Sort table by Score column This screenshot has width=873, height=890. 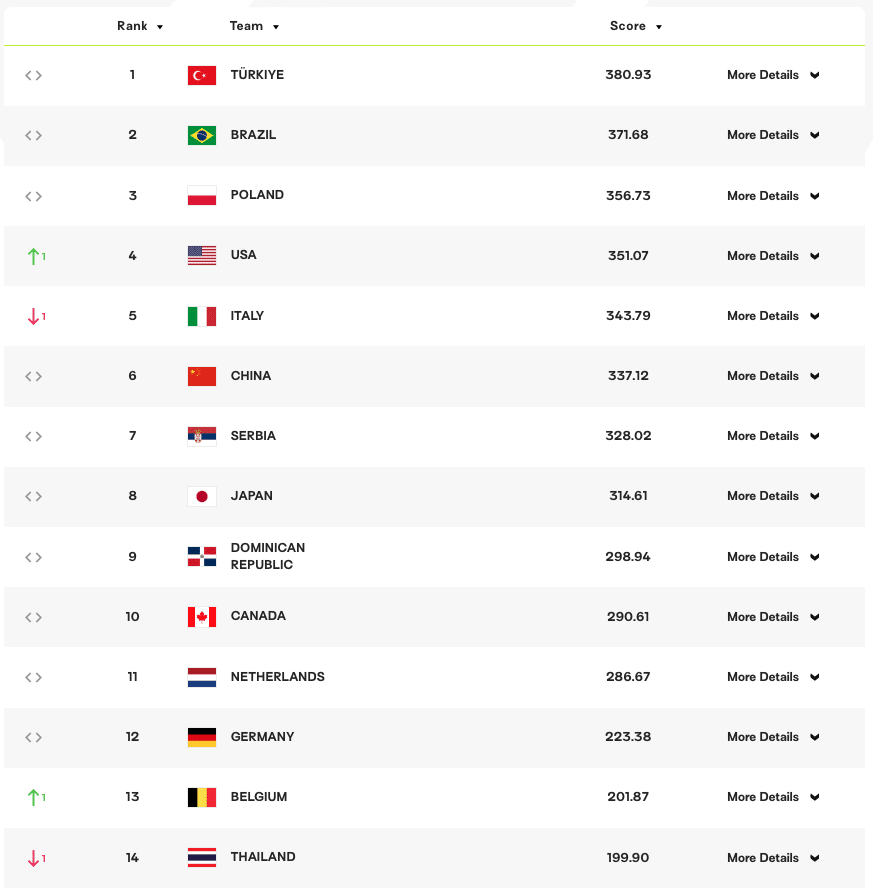tap(636, 26)
